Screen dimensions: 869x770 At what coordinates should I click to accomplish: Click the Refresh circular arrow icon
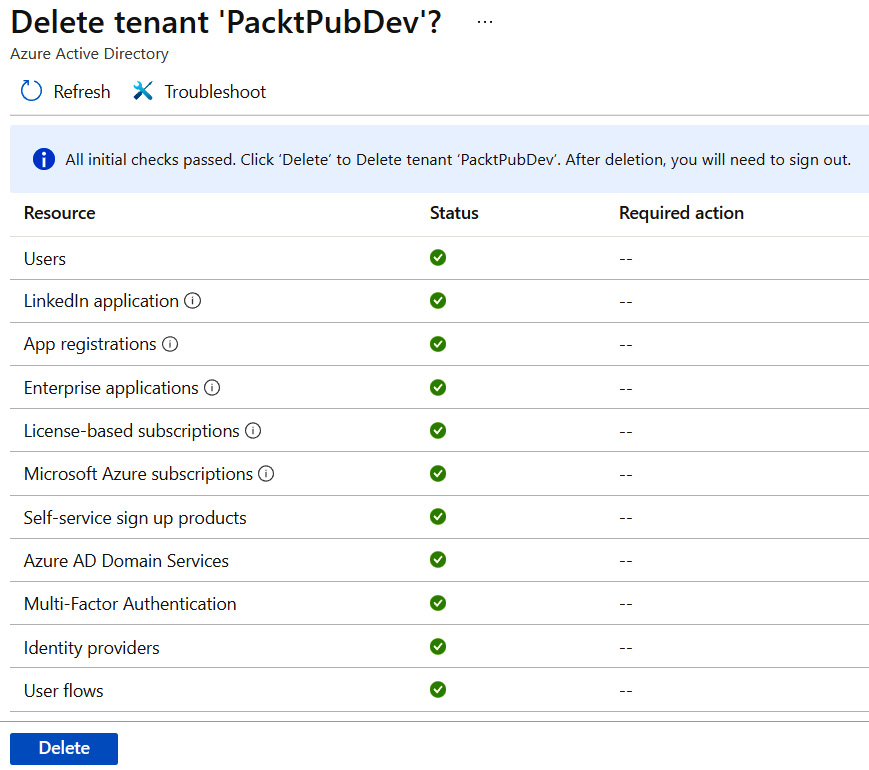31,91
